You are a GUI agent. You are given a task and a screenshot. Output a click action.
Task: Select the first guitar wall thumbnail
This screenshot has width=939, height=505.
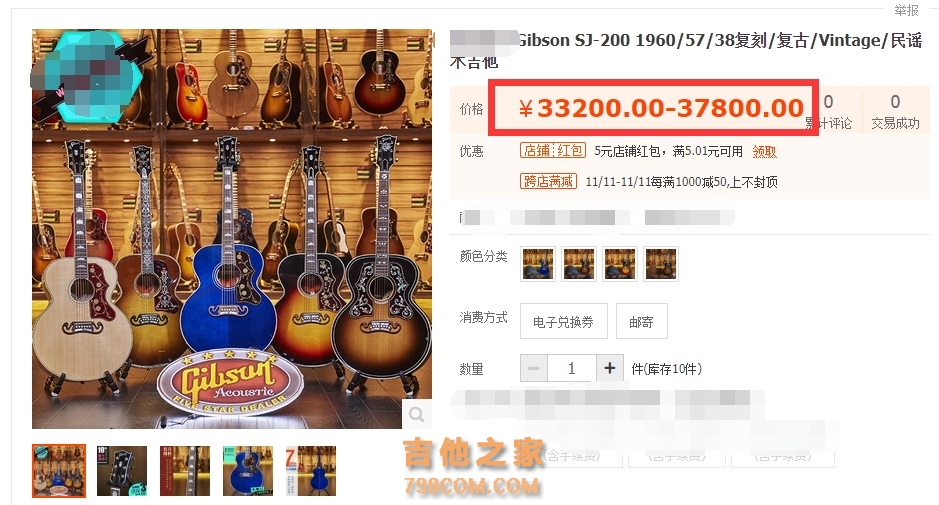[x=59, y=471]
